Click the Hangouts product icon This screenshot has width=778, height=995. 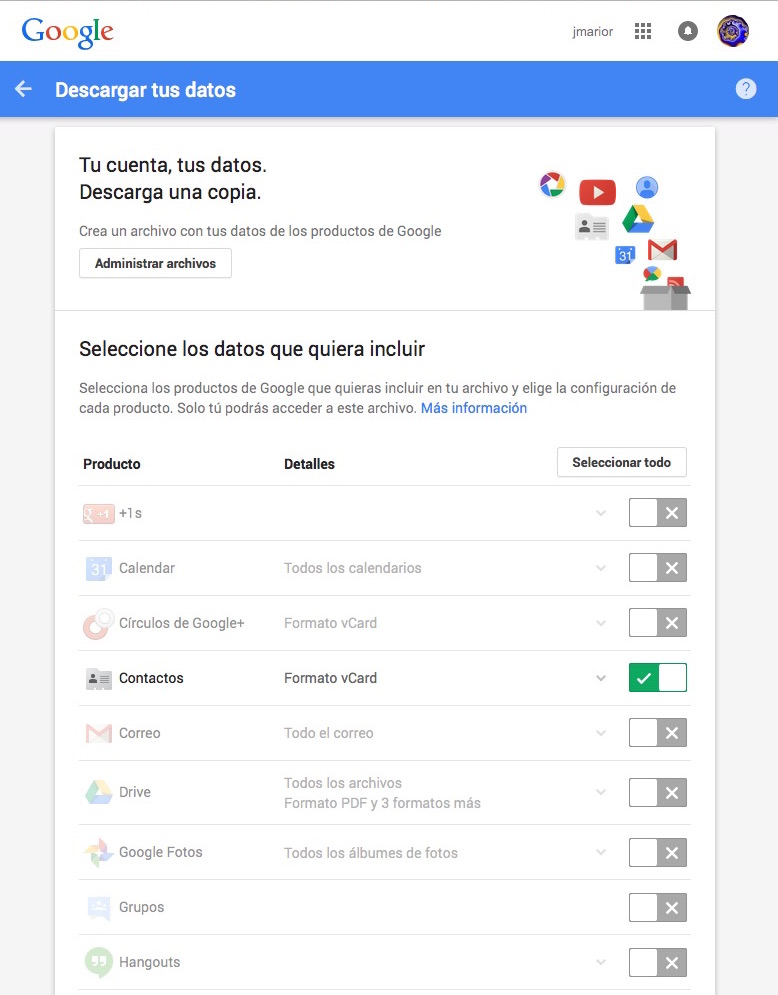pos(98,962)
